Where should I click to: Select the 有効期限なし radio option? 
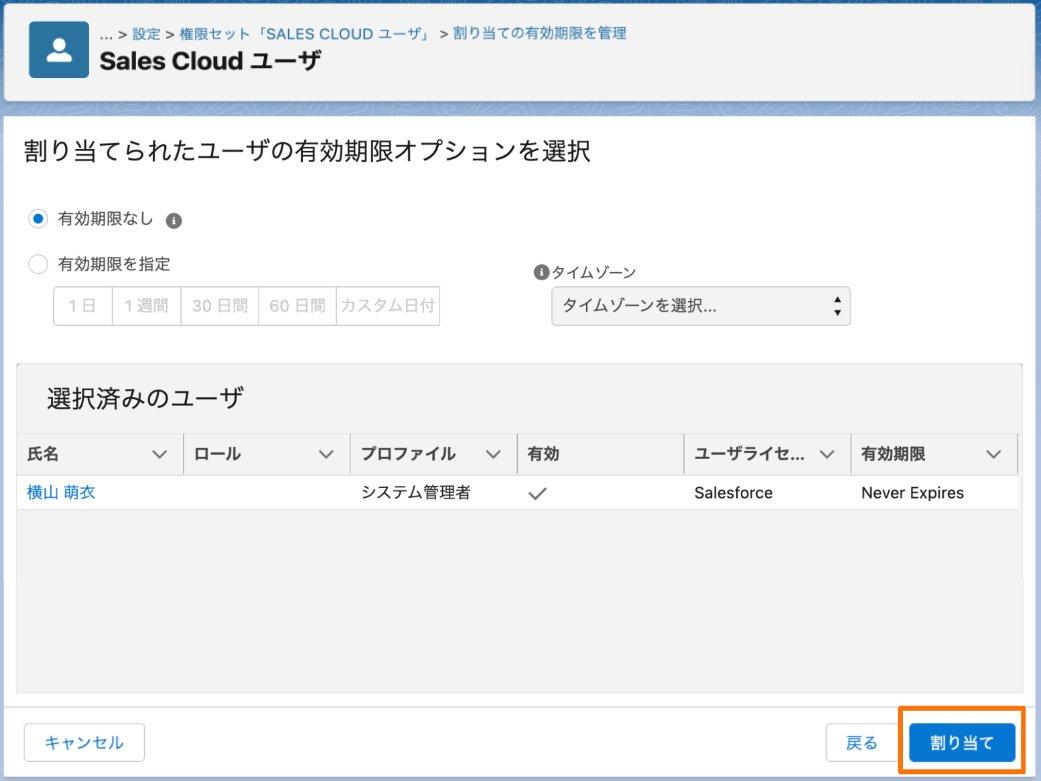38,218
